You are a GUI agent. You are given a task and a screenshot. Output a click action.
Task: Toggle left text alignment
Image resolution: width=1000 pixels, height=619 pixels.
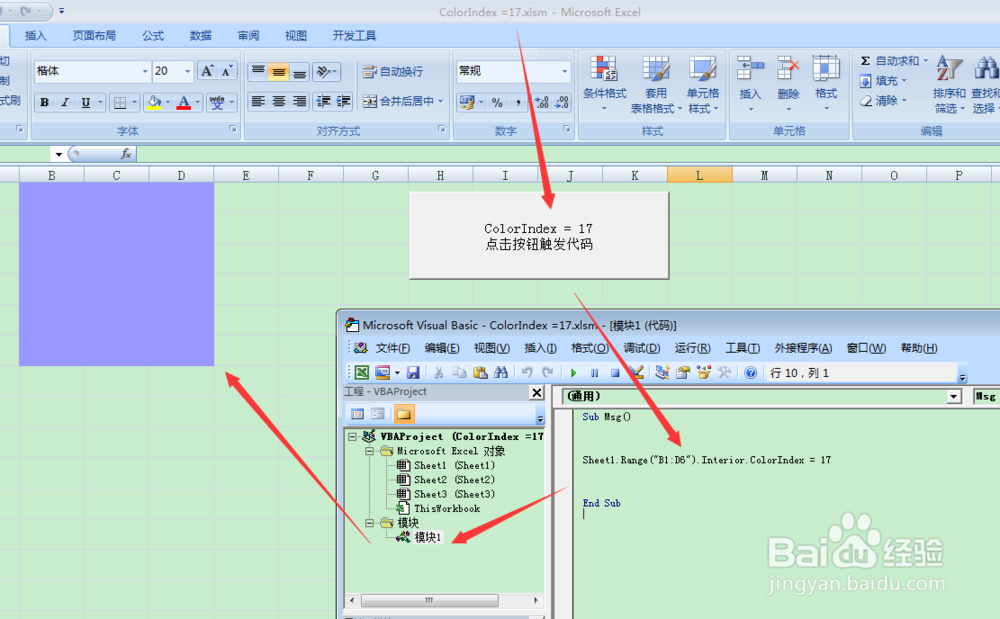[258, 101]
